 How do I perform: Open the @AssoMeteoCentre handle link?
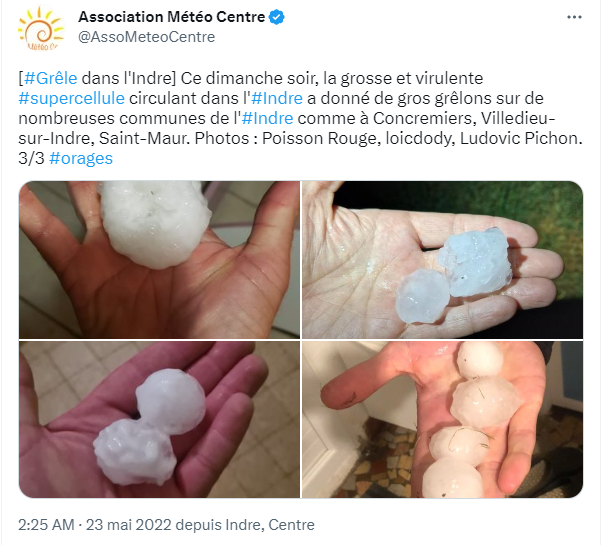pos(146,37)
